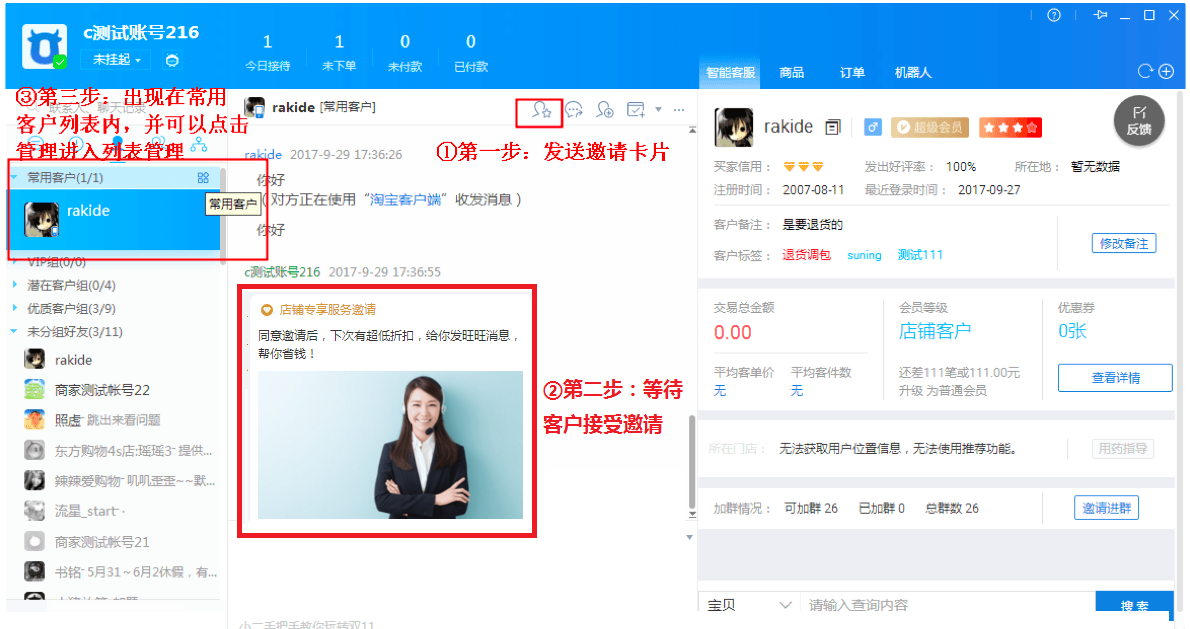
Task: Click the note icon next to rakide name
Action: click(833, 127)
